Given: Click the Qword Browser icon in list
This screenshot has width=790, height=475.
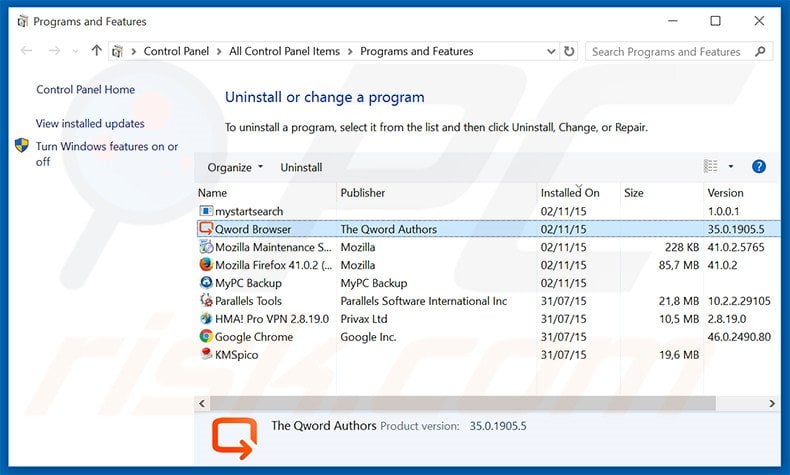Looking at the screenshot, I should click(206, 229).
